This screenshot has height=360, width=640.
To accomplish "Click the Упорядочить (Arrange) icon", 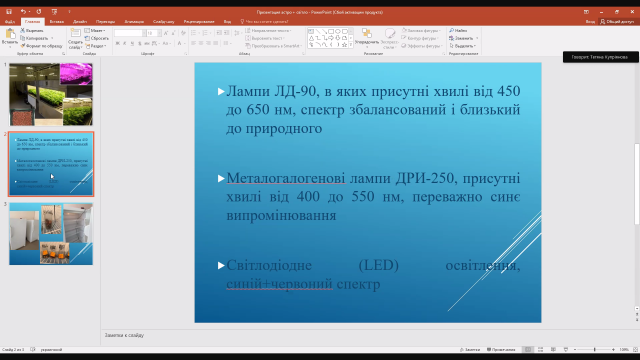I will [367, 34].
